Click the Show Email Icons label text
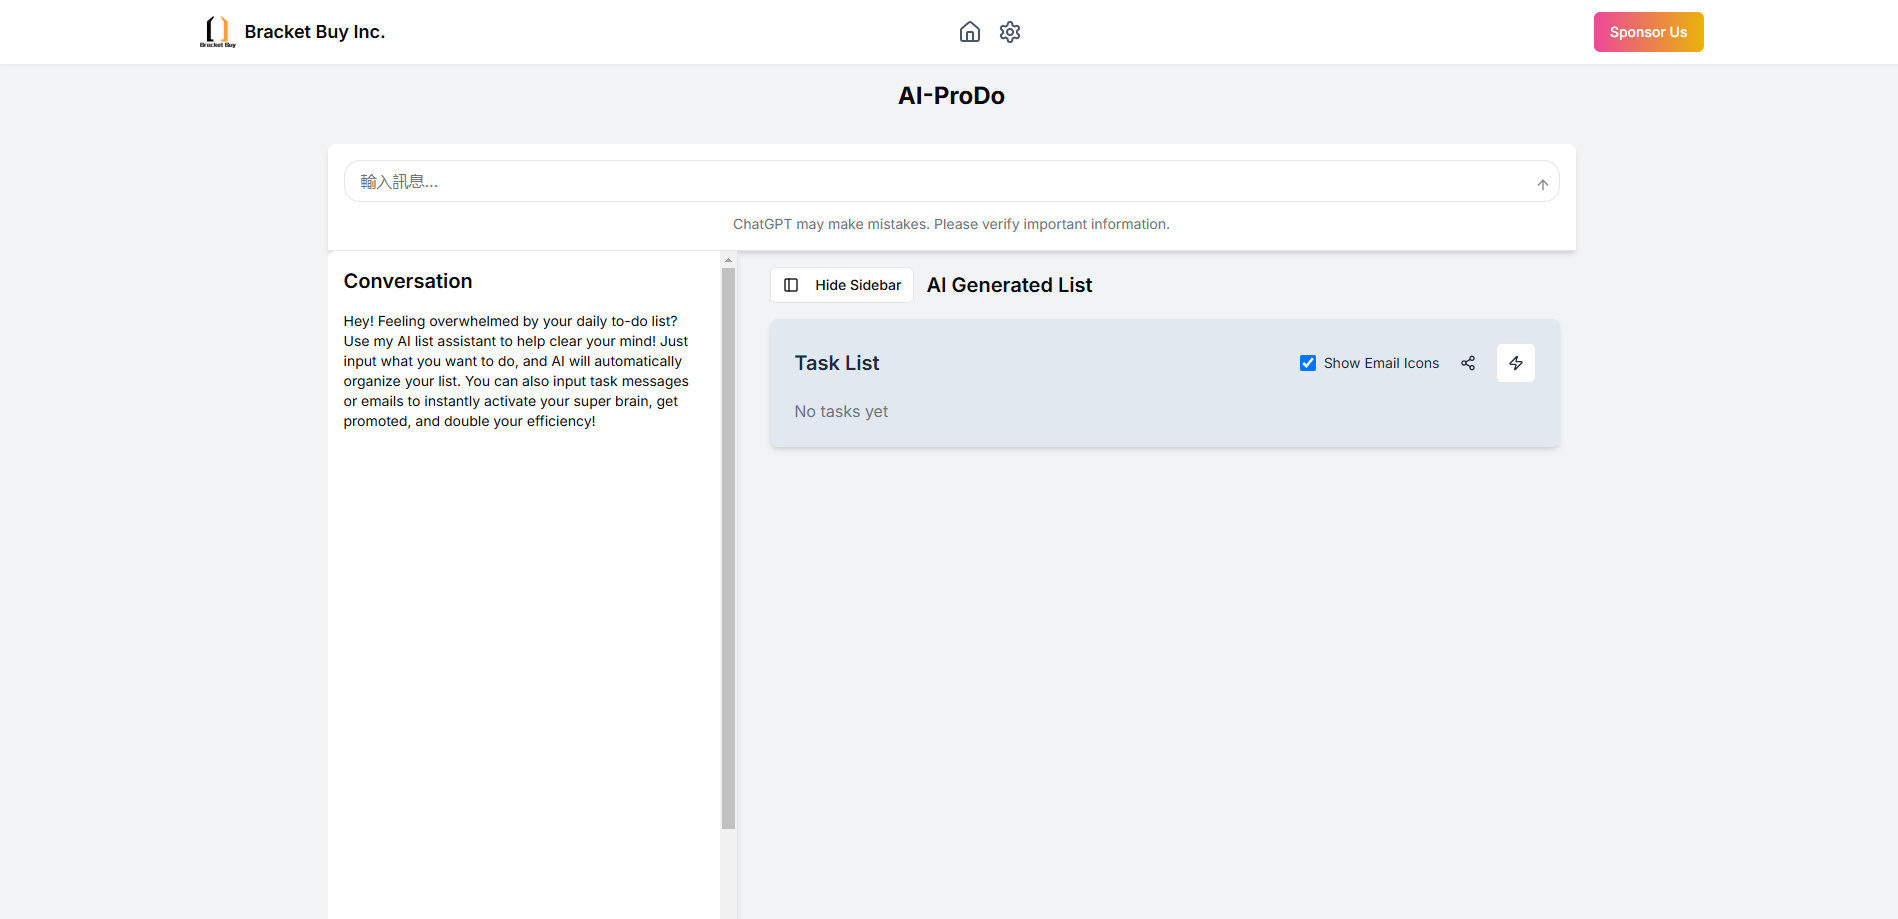Image resolution: width=1898 pixels, height=919 pixels. 1381,363
